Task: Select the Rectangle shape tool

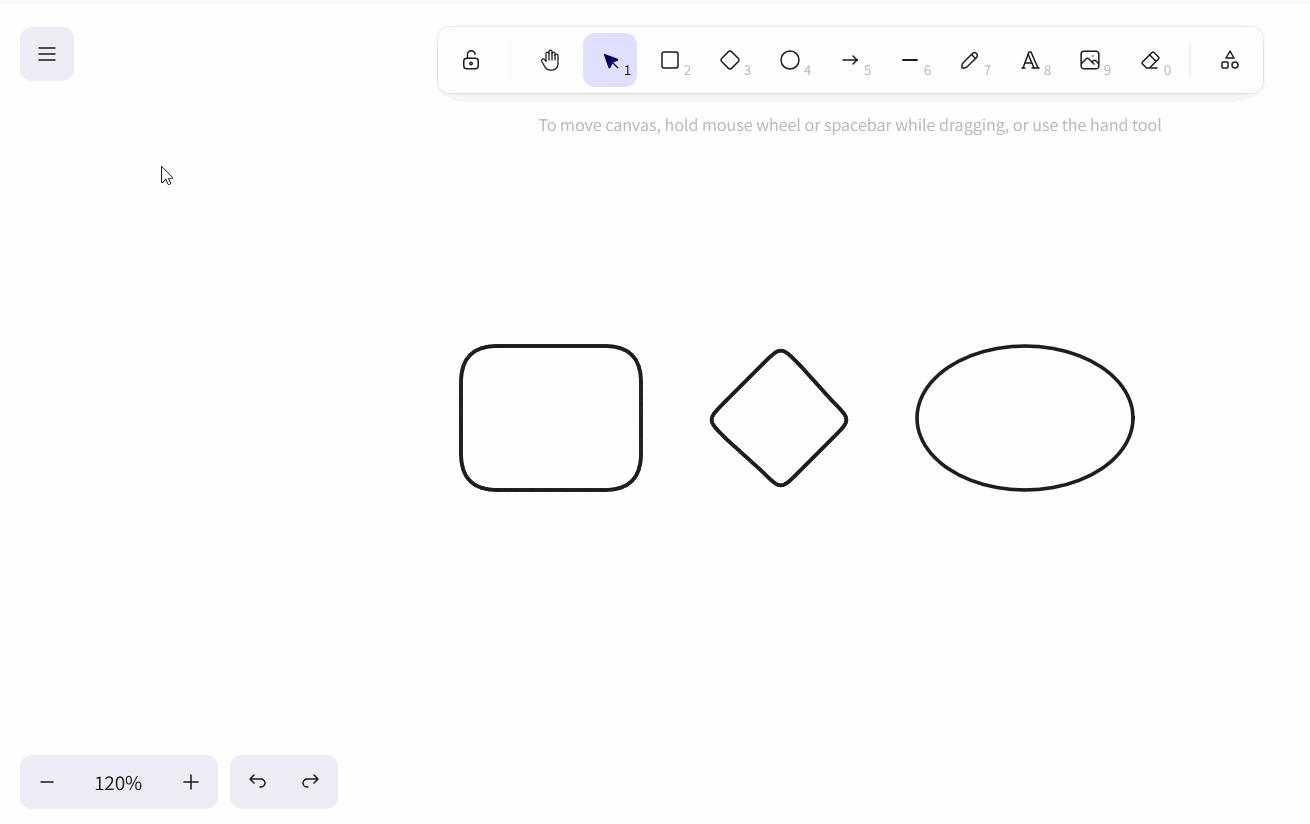Action: pyautogui.click(x=670, y=60)
